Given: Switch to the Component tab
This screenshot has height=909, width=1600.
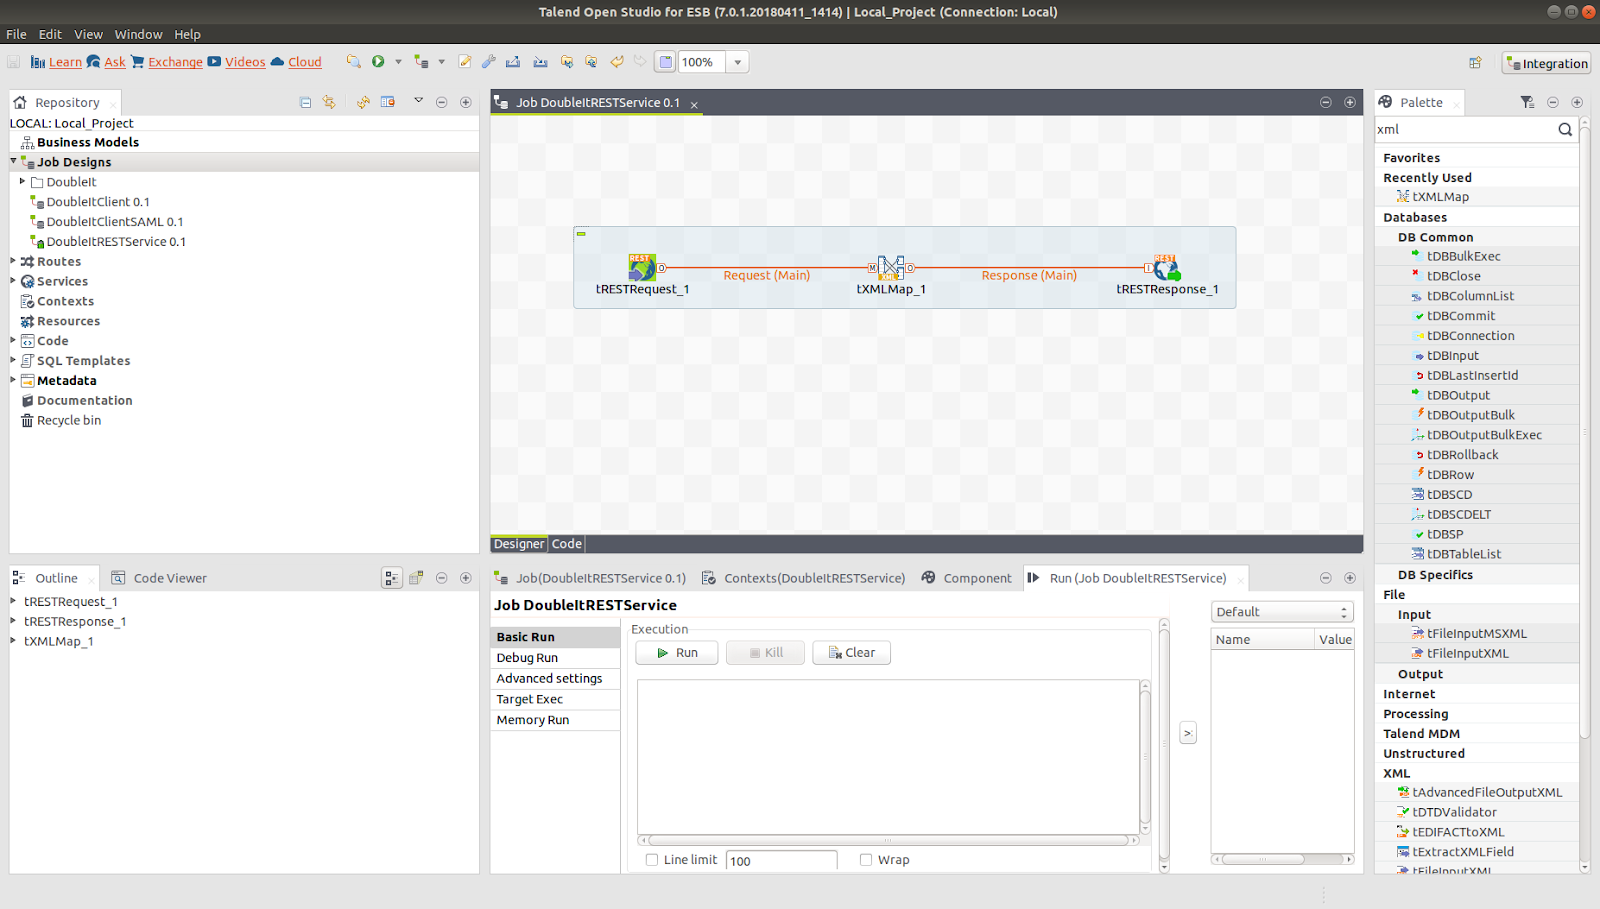Looking at the screenshot, I should (x=967, y=578).
